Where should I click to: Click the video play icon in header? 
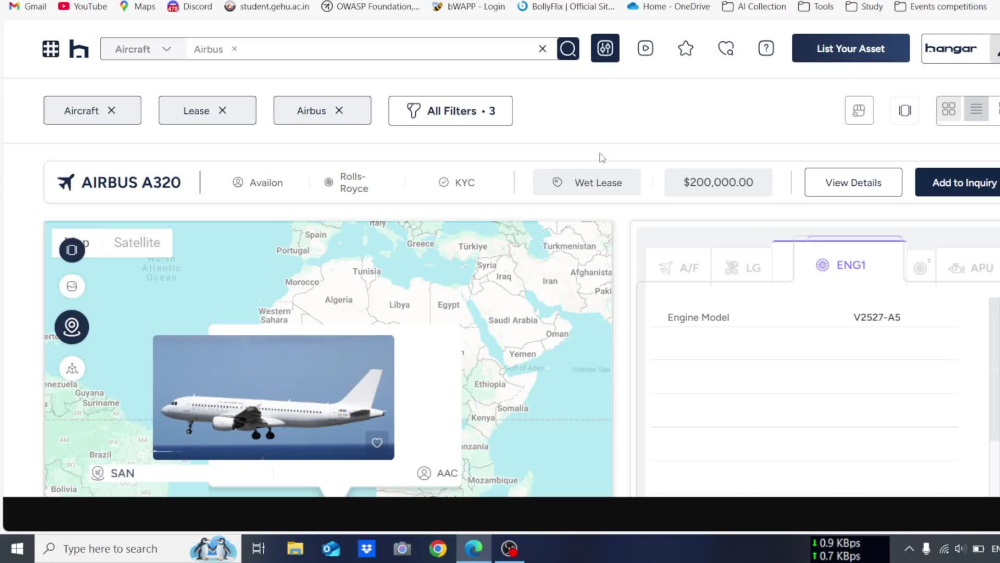pyautogui.click(x=645, y=48)
